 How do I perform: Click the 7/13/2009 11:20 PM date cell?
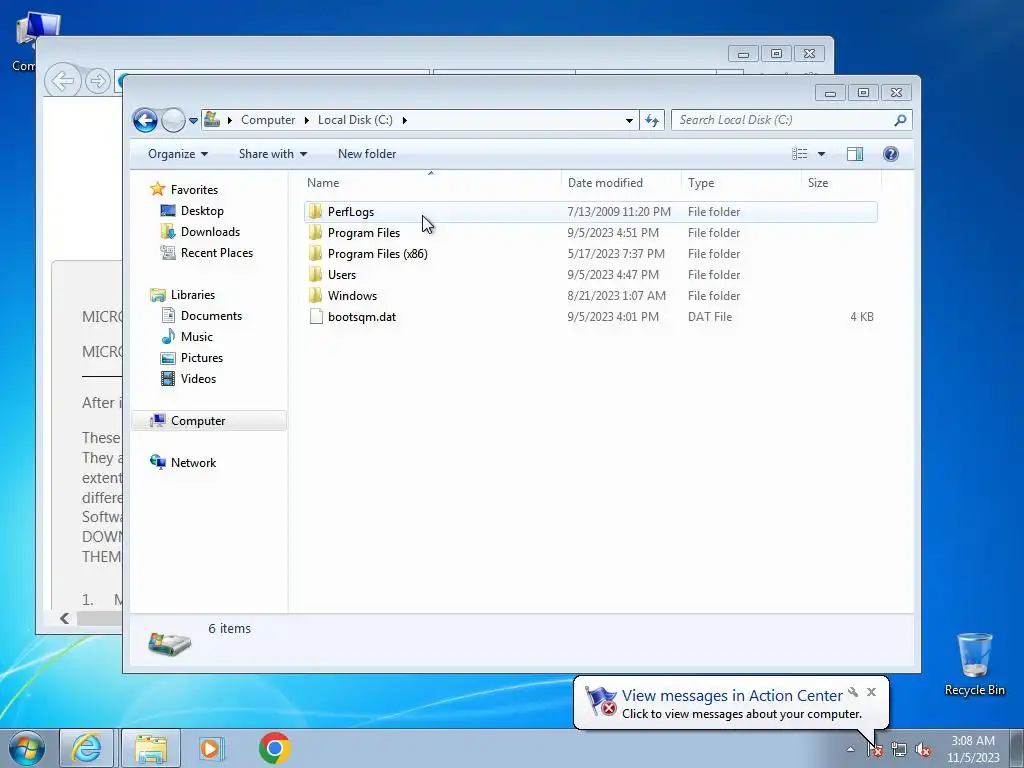click(x=618, y=212)
